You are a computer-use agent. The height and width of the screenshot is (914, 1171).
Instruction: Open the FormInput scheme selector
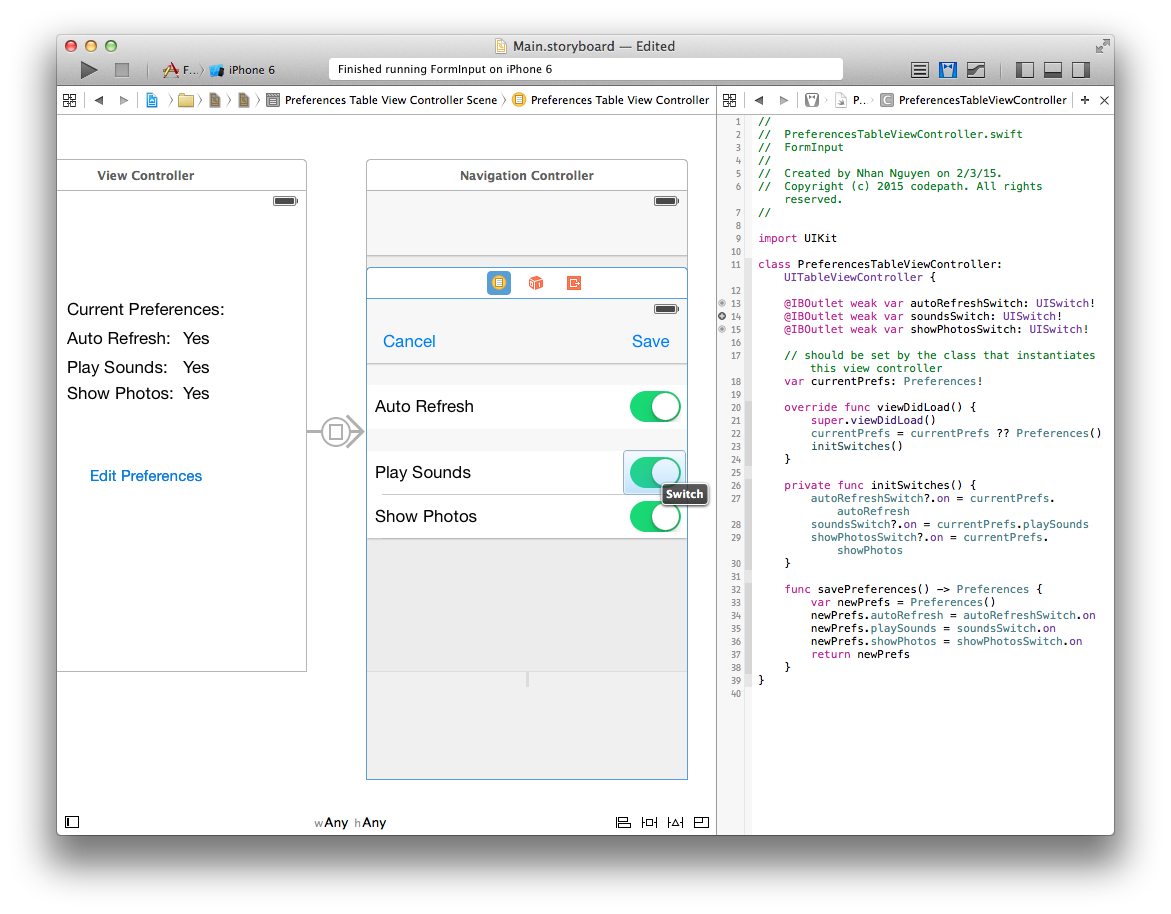(181, 70)
